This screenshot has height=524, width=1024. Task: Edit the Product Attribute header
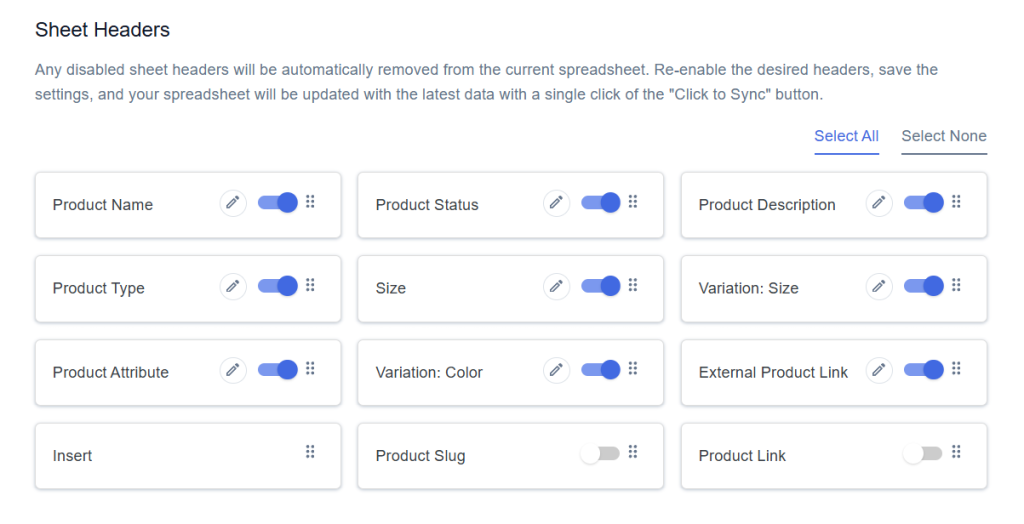pos(233,370)
